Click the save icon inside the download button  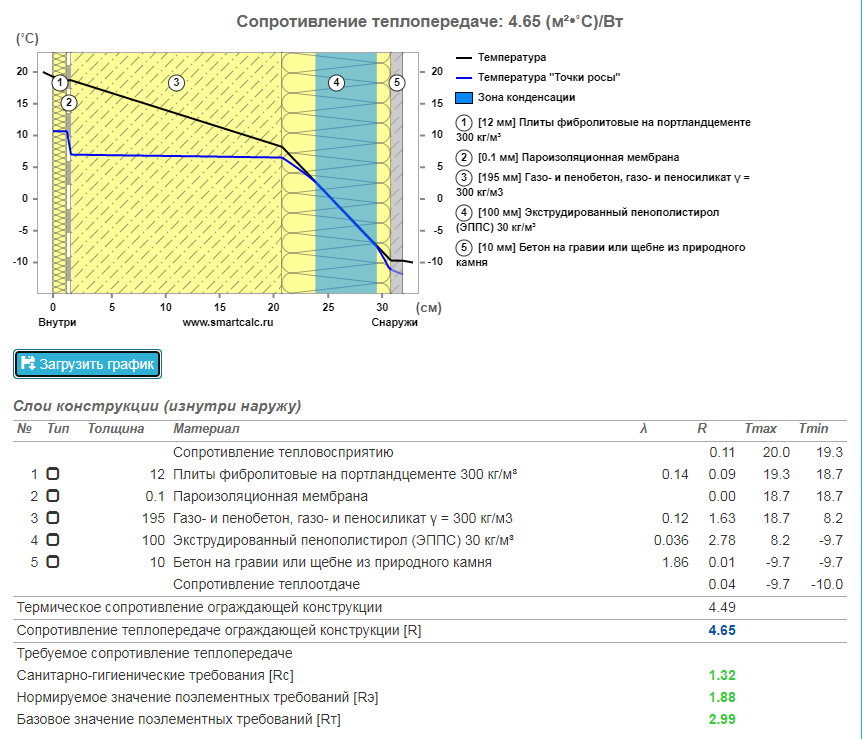point(28,363)
